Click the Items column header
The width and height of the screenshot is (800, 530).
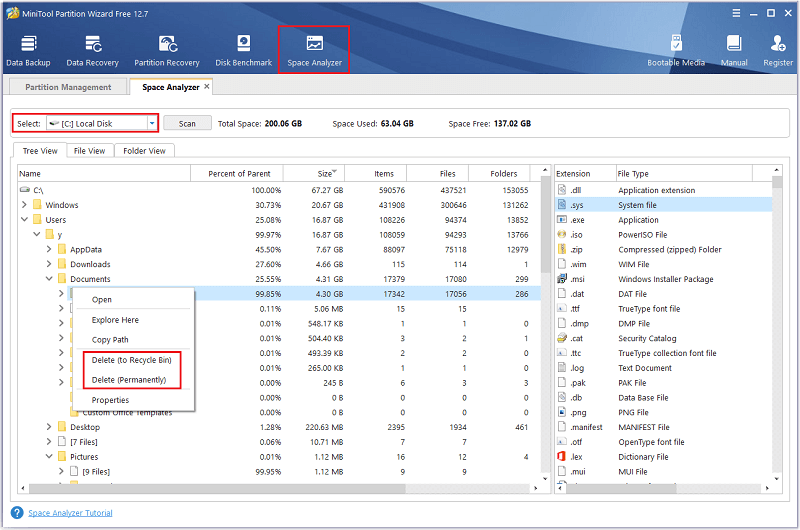376,173
